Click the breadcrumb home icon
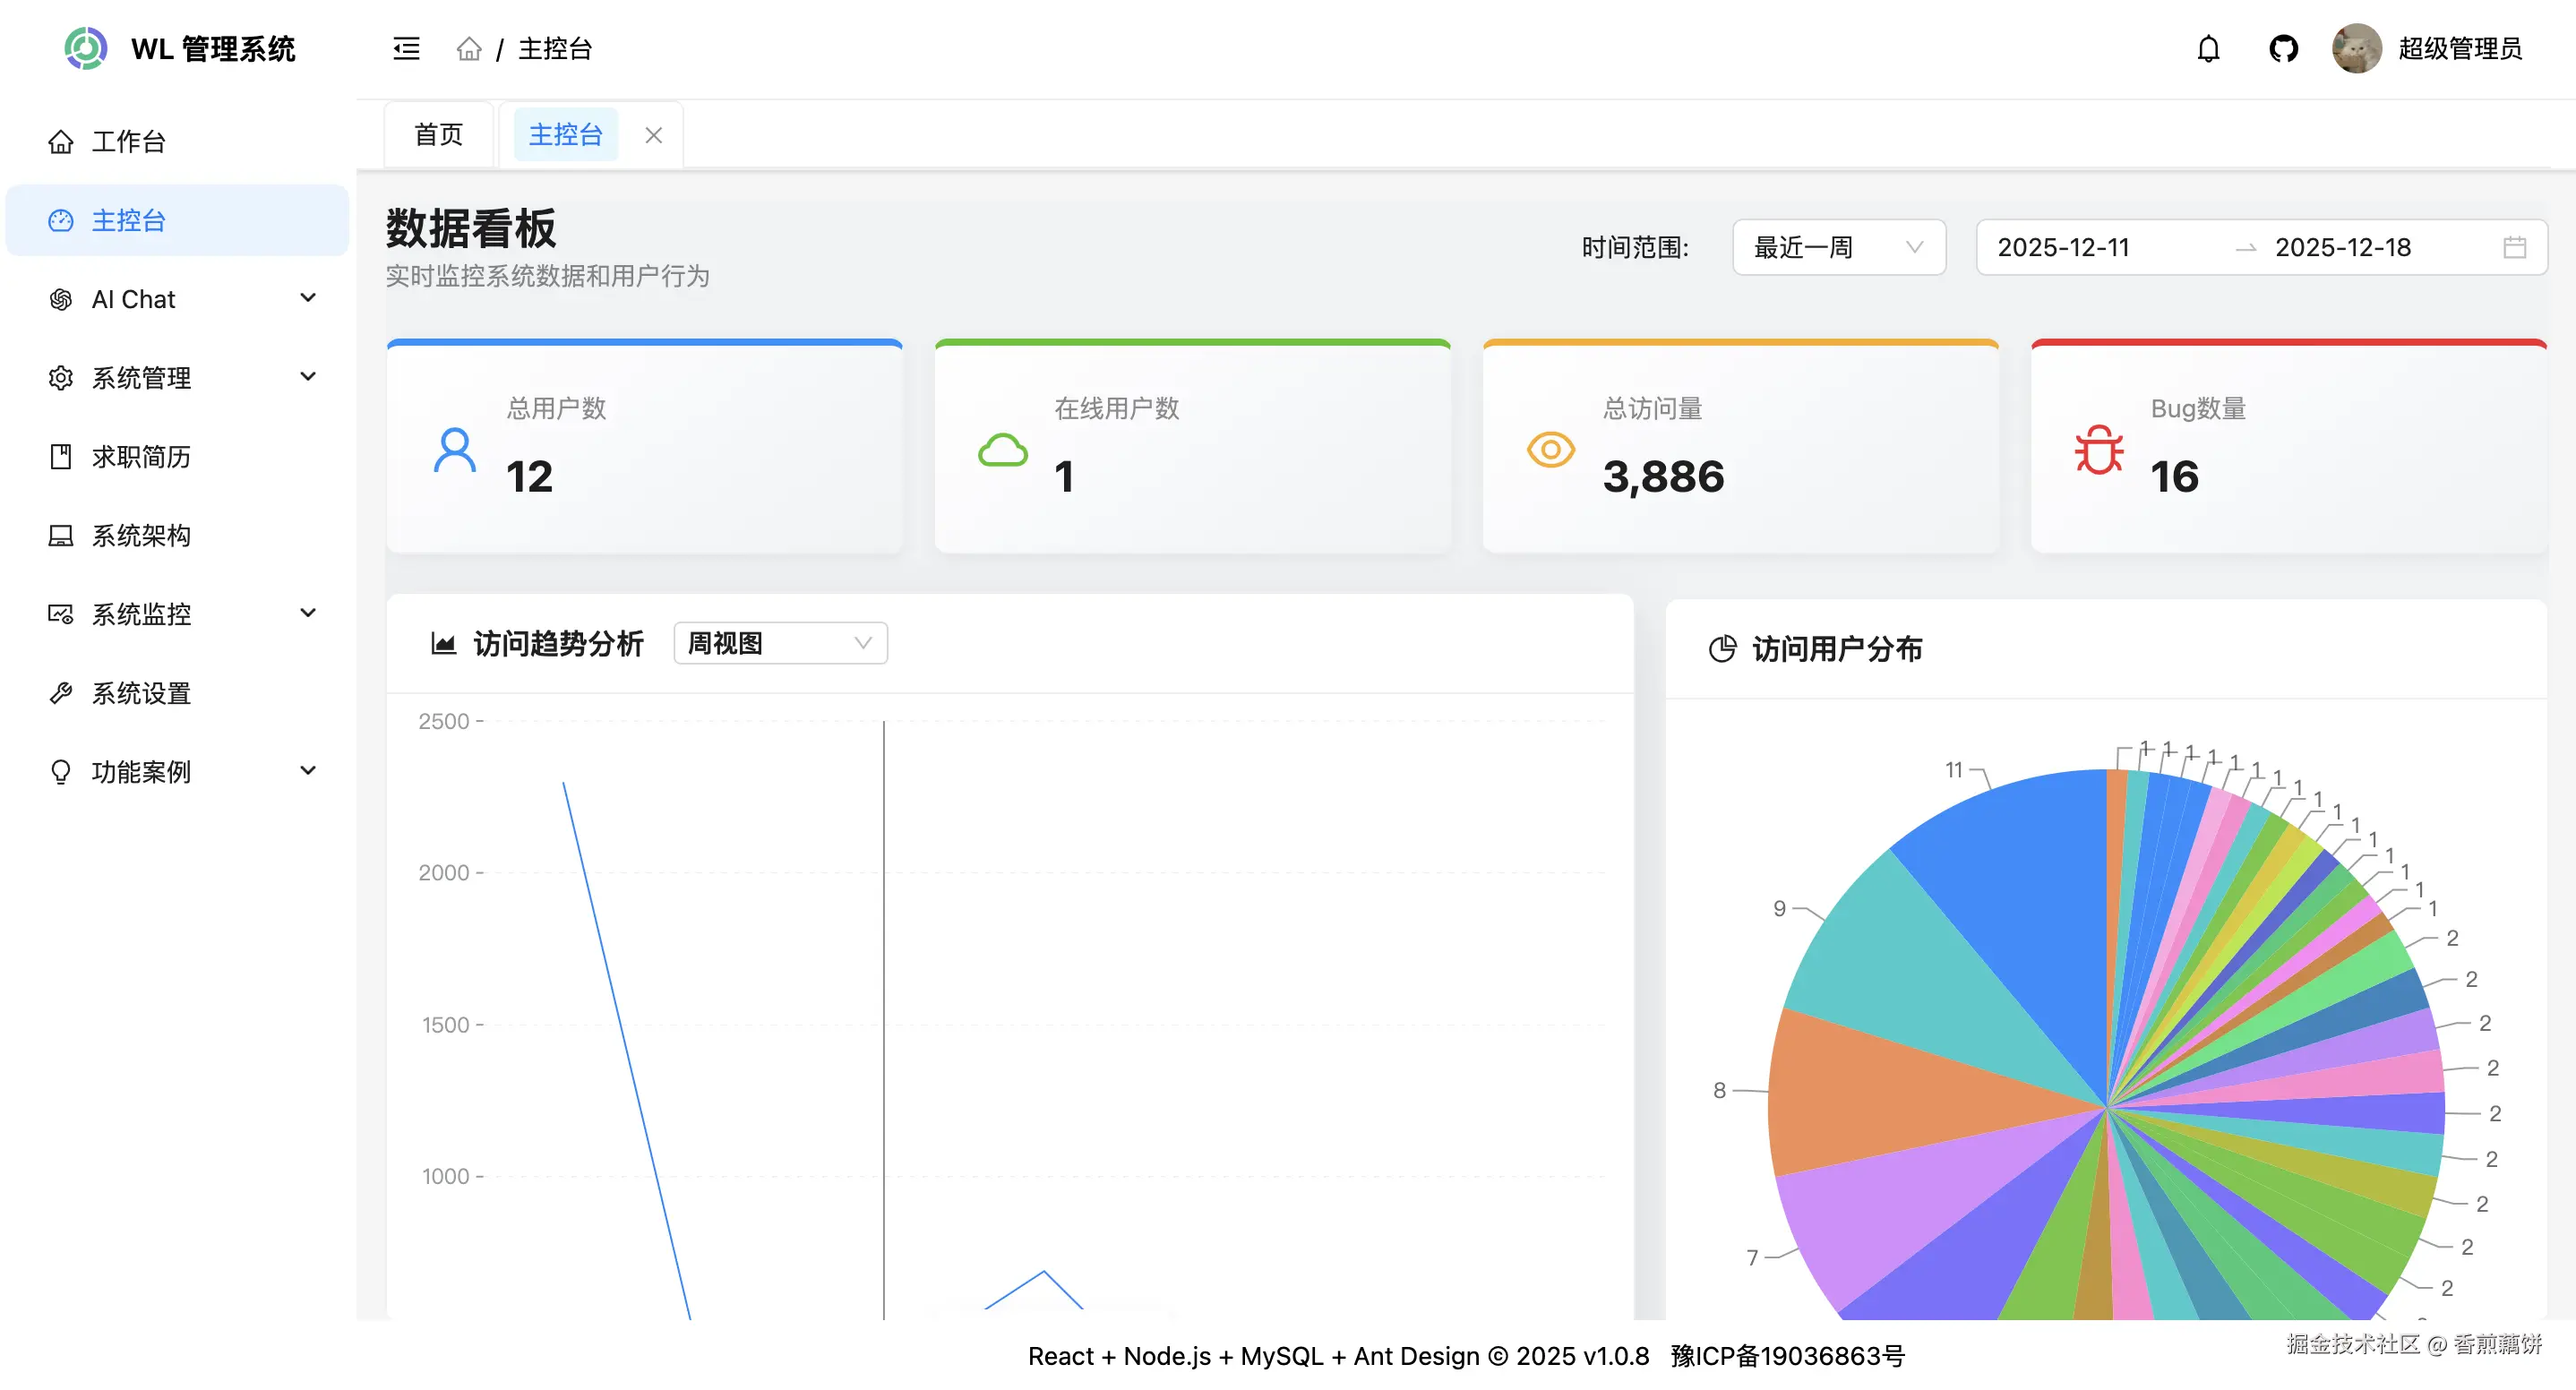The height and width of the screenshot is (1390, 2576). (469, 49)
